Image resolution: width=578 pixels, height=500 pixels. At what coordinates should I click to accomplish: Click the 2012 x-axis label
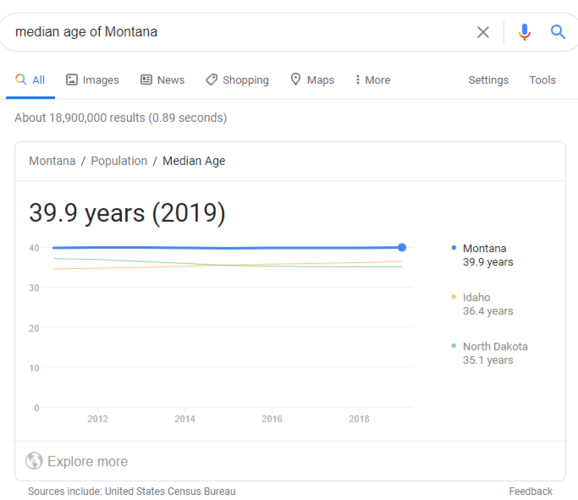(x=97, y=419)
